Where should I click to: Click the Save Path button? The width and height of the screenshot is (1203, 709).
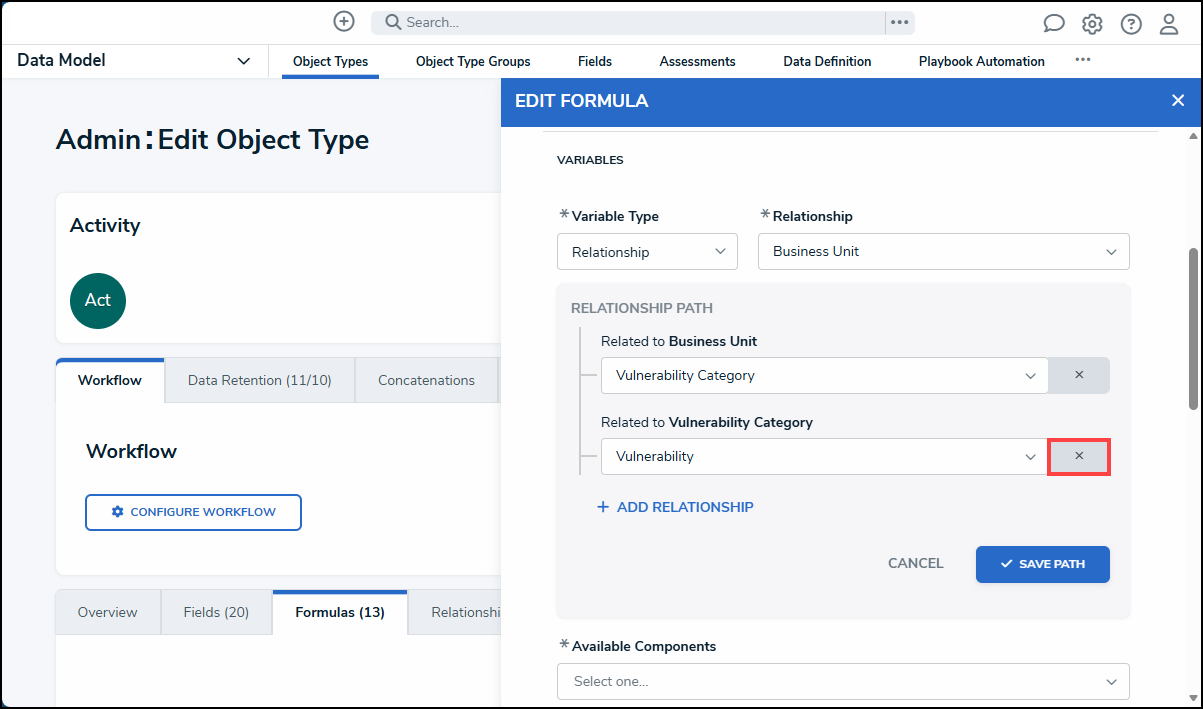(x=1043, y=564)
